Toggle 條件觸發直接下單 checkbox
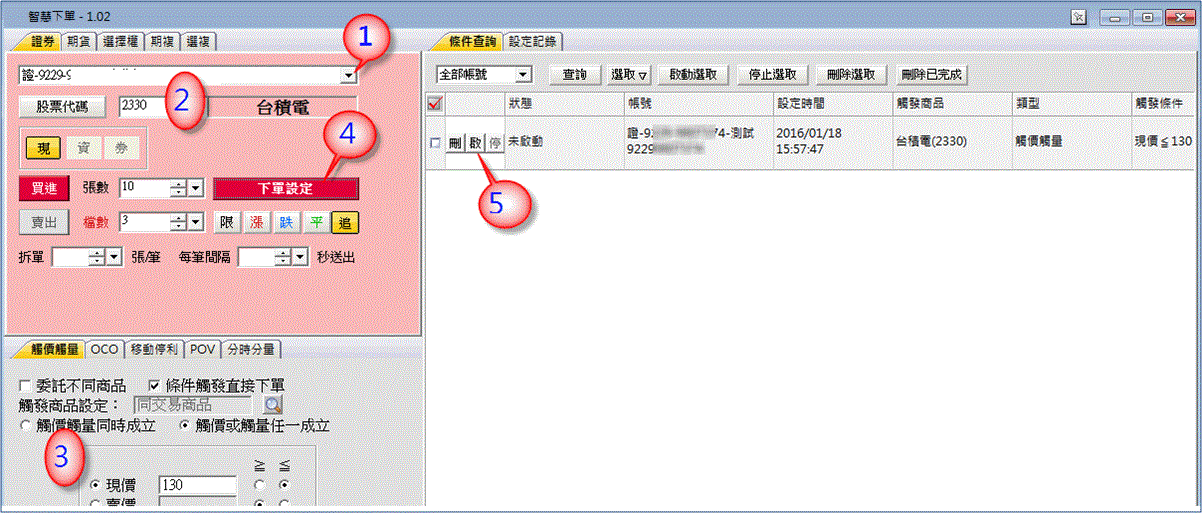Viewport: 1202px width, 513px height. click(155, 385)
